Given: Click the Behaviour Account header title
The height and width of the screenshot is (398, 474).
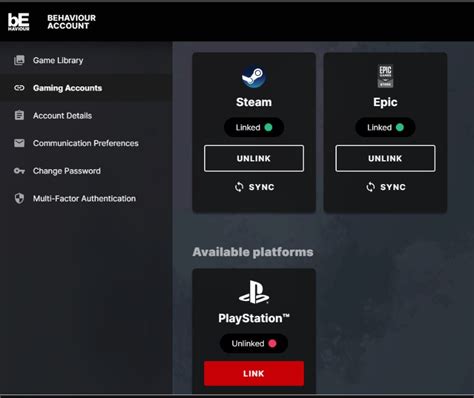Looking at the screenshot, I should click(x=71, y=22).
